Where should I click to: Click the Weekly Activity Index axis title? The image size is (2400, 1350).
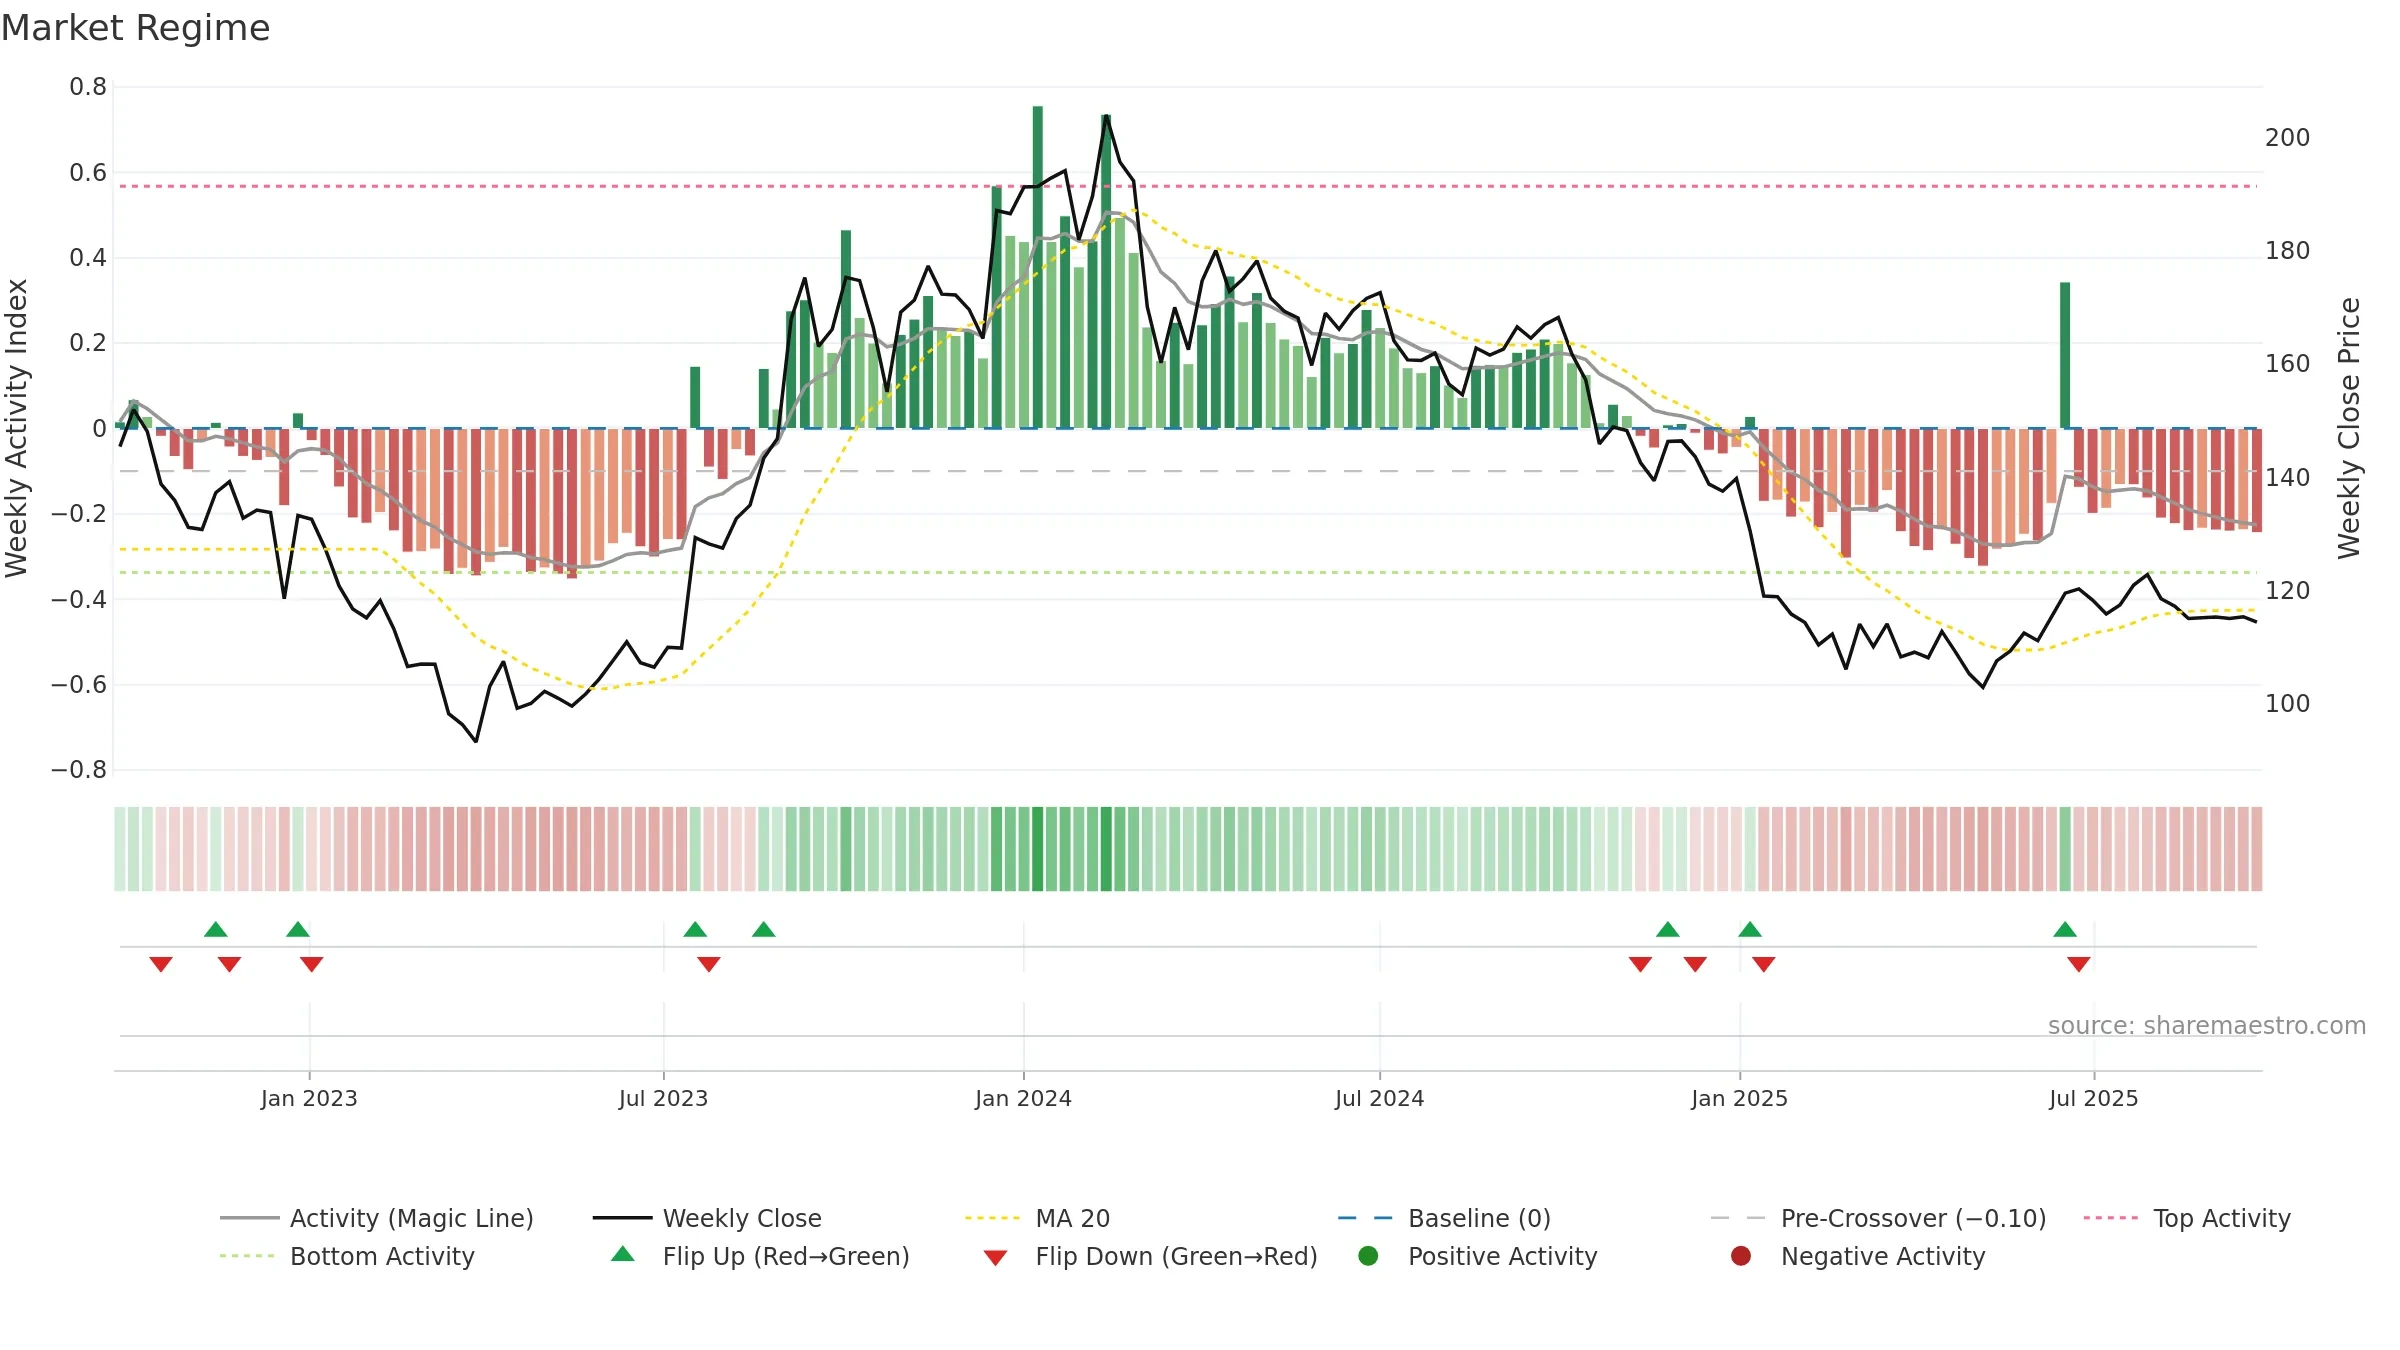point(17,428)
